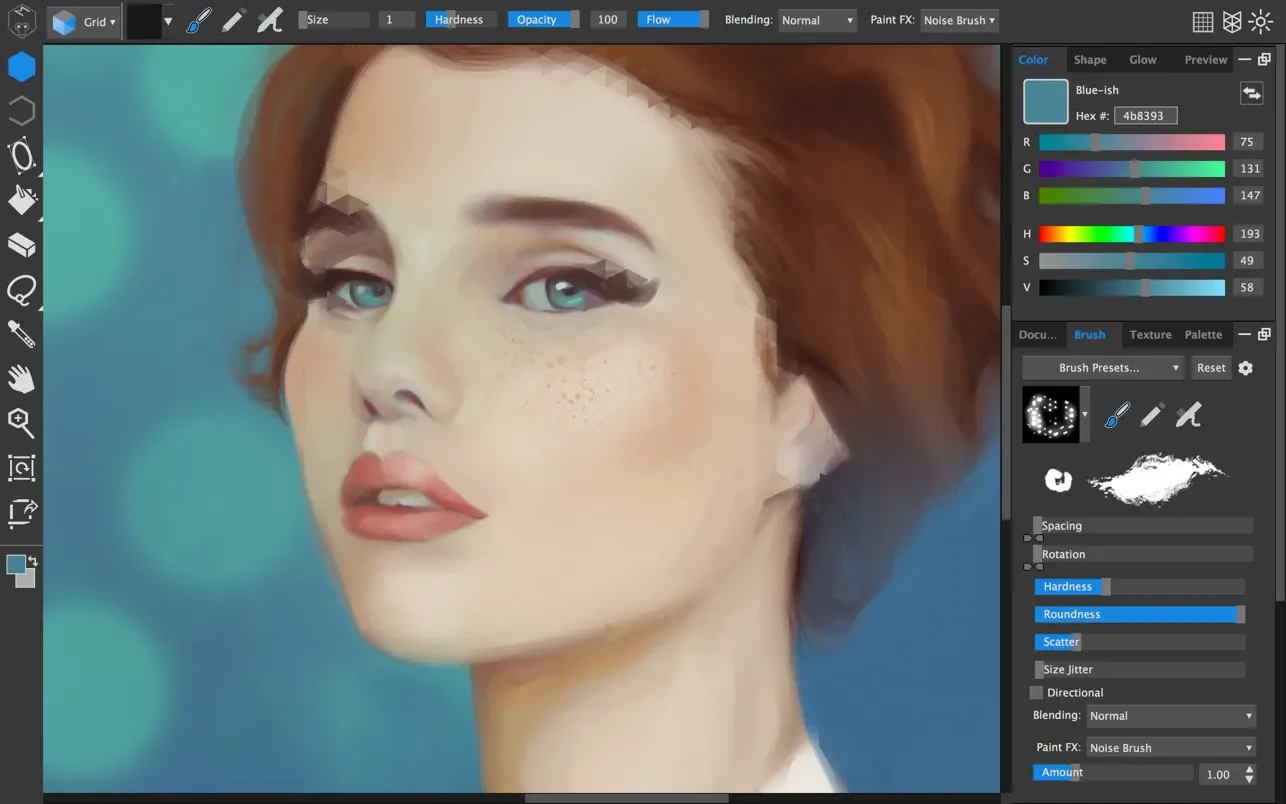
Task: Select the paint bucket fill tool
Action: point(21,200)
